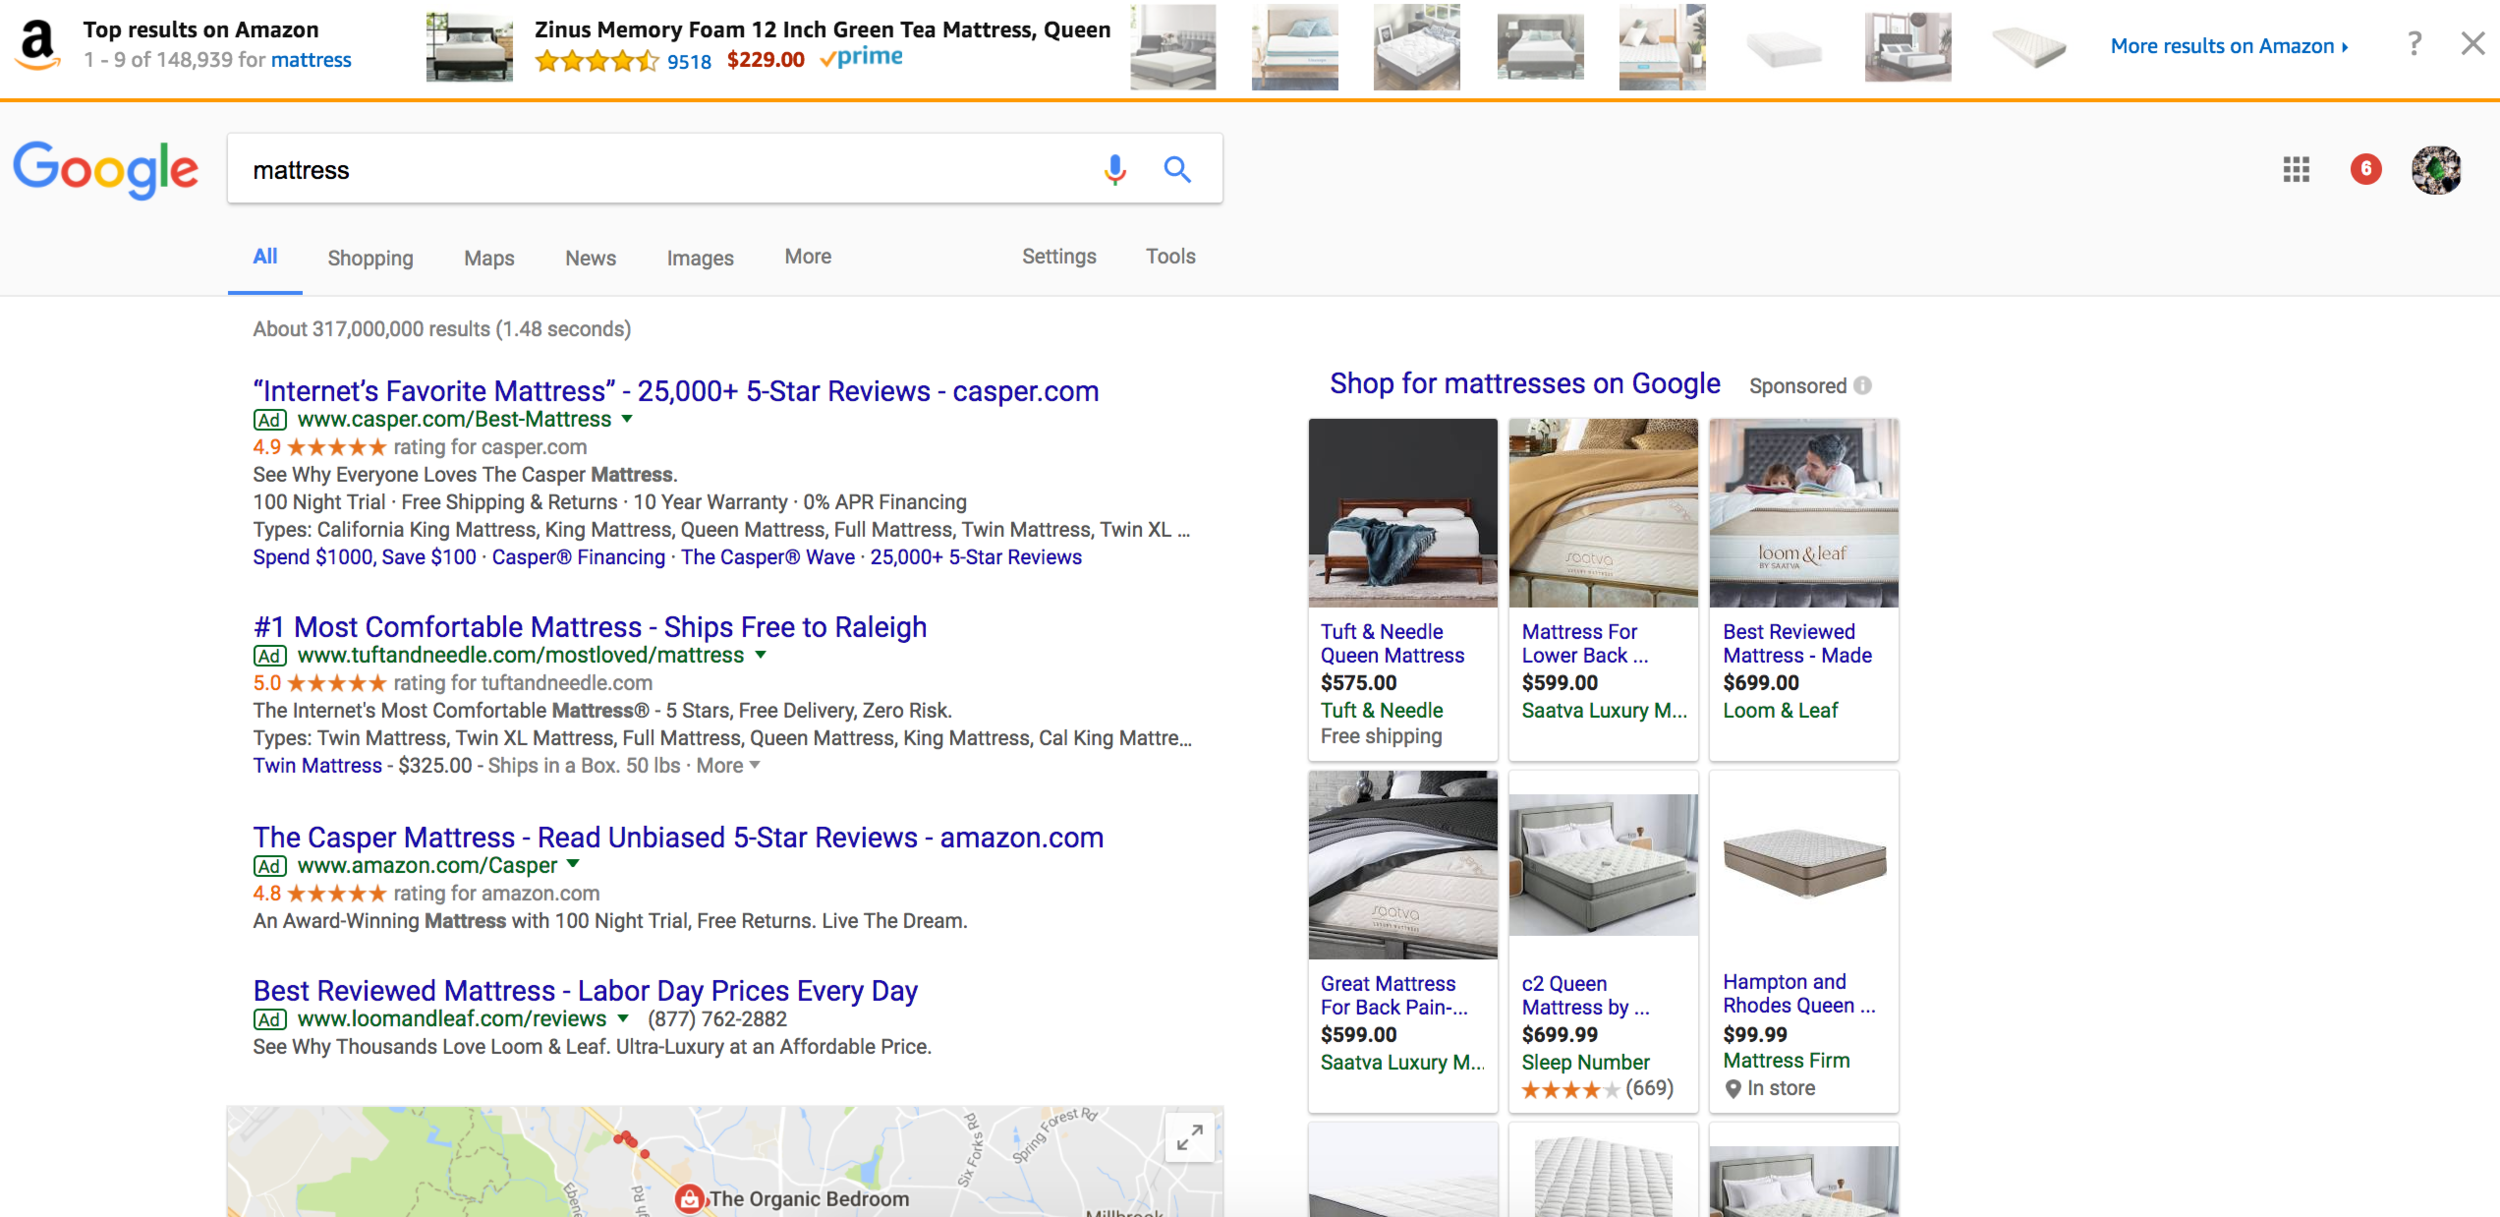
Task: Switch to the Shopping tab
Action: click(x=370, y=258)
